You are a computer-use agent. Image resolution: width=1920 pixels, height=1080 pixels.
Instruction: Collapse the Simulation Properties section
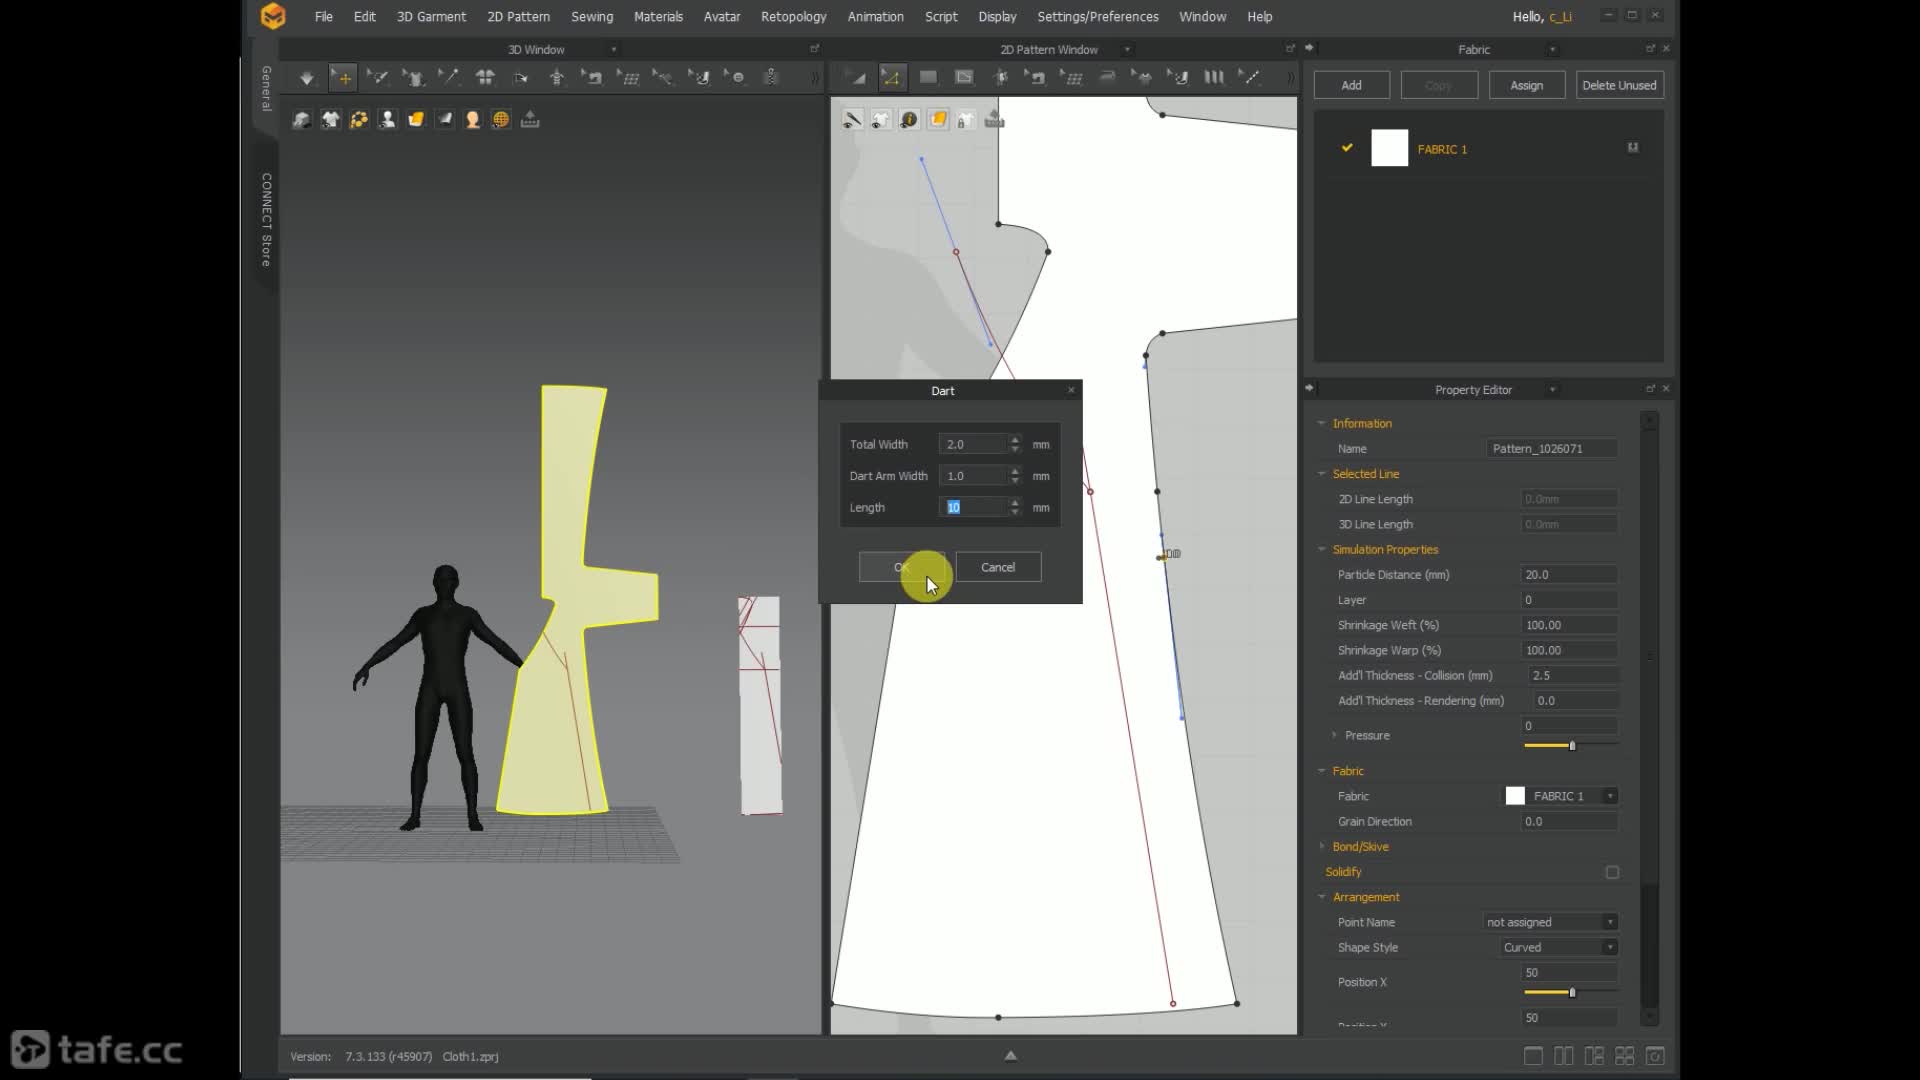pyautogui.click(x=1321, y=549)
